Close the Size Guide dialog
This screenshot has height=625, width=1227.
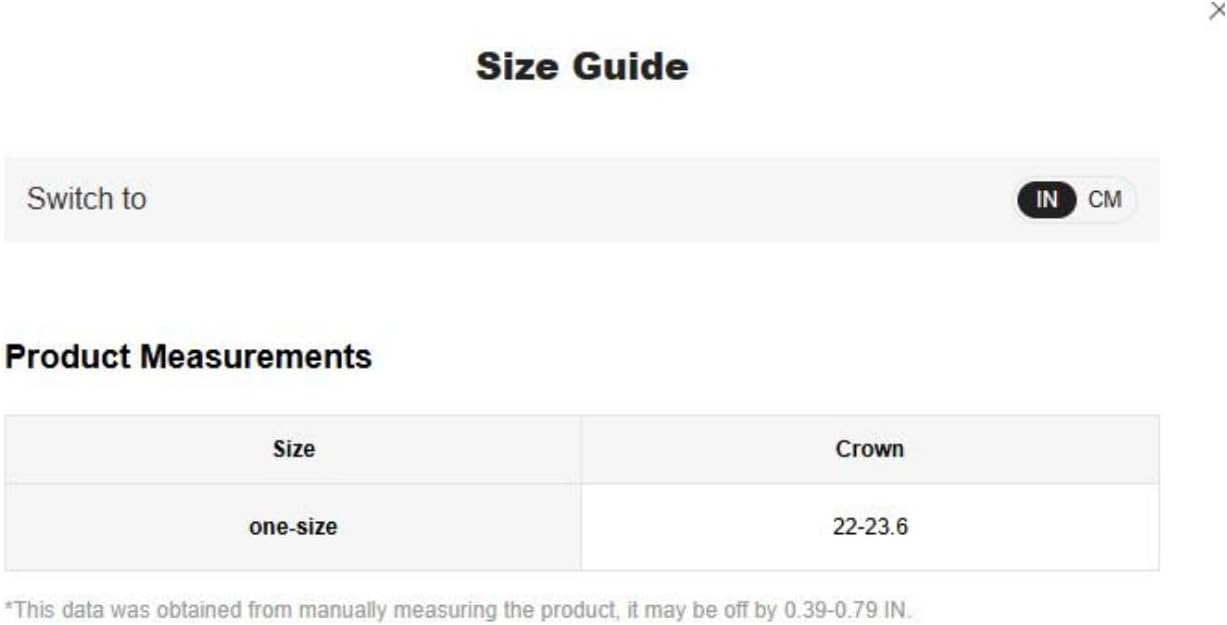click(x=1217, y=11)
